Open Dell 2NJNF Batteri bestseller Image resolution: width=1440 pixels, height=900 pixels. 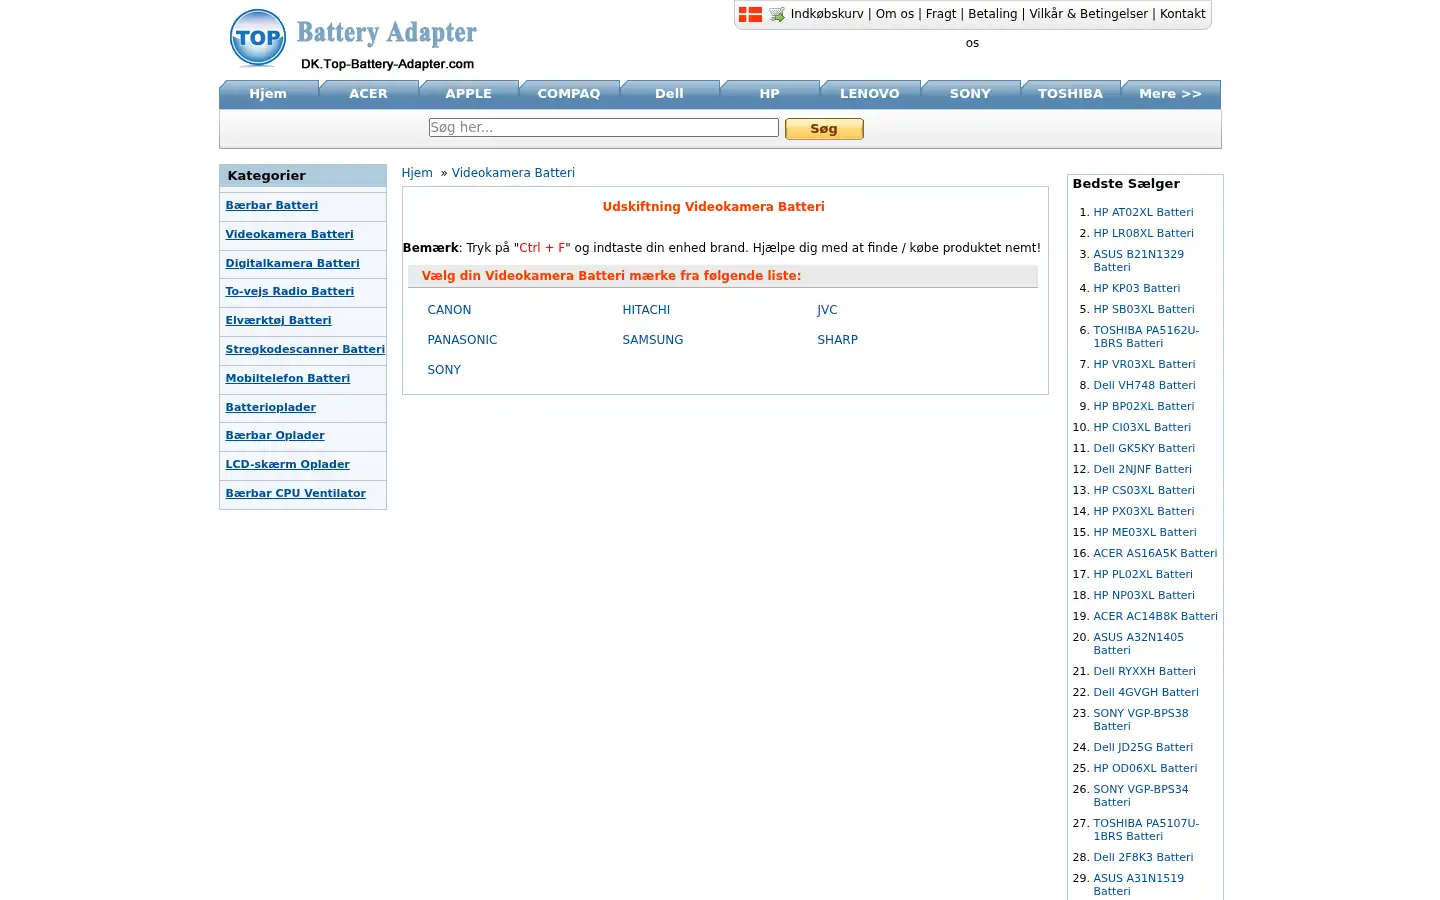click(1142, 470)
